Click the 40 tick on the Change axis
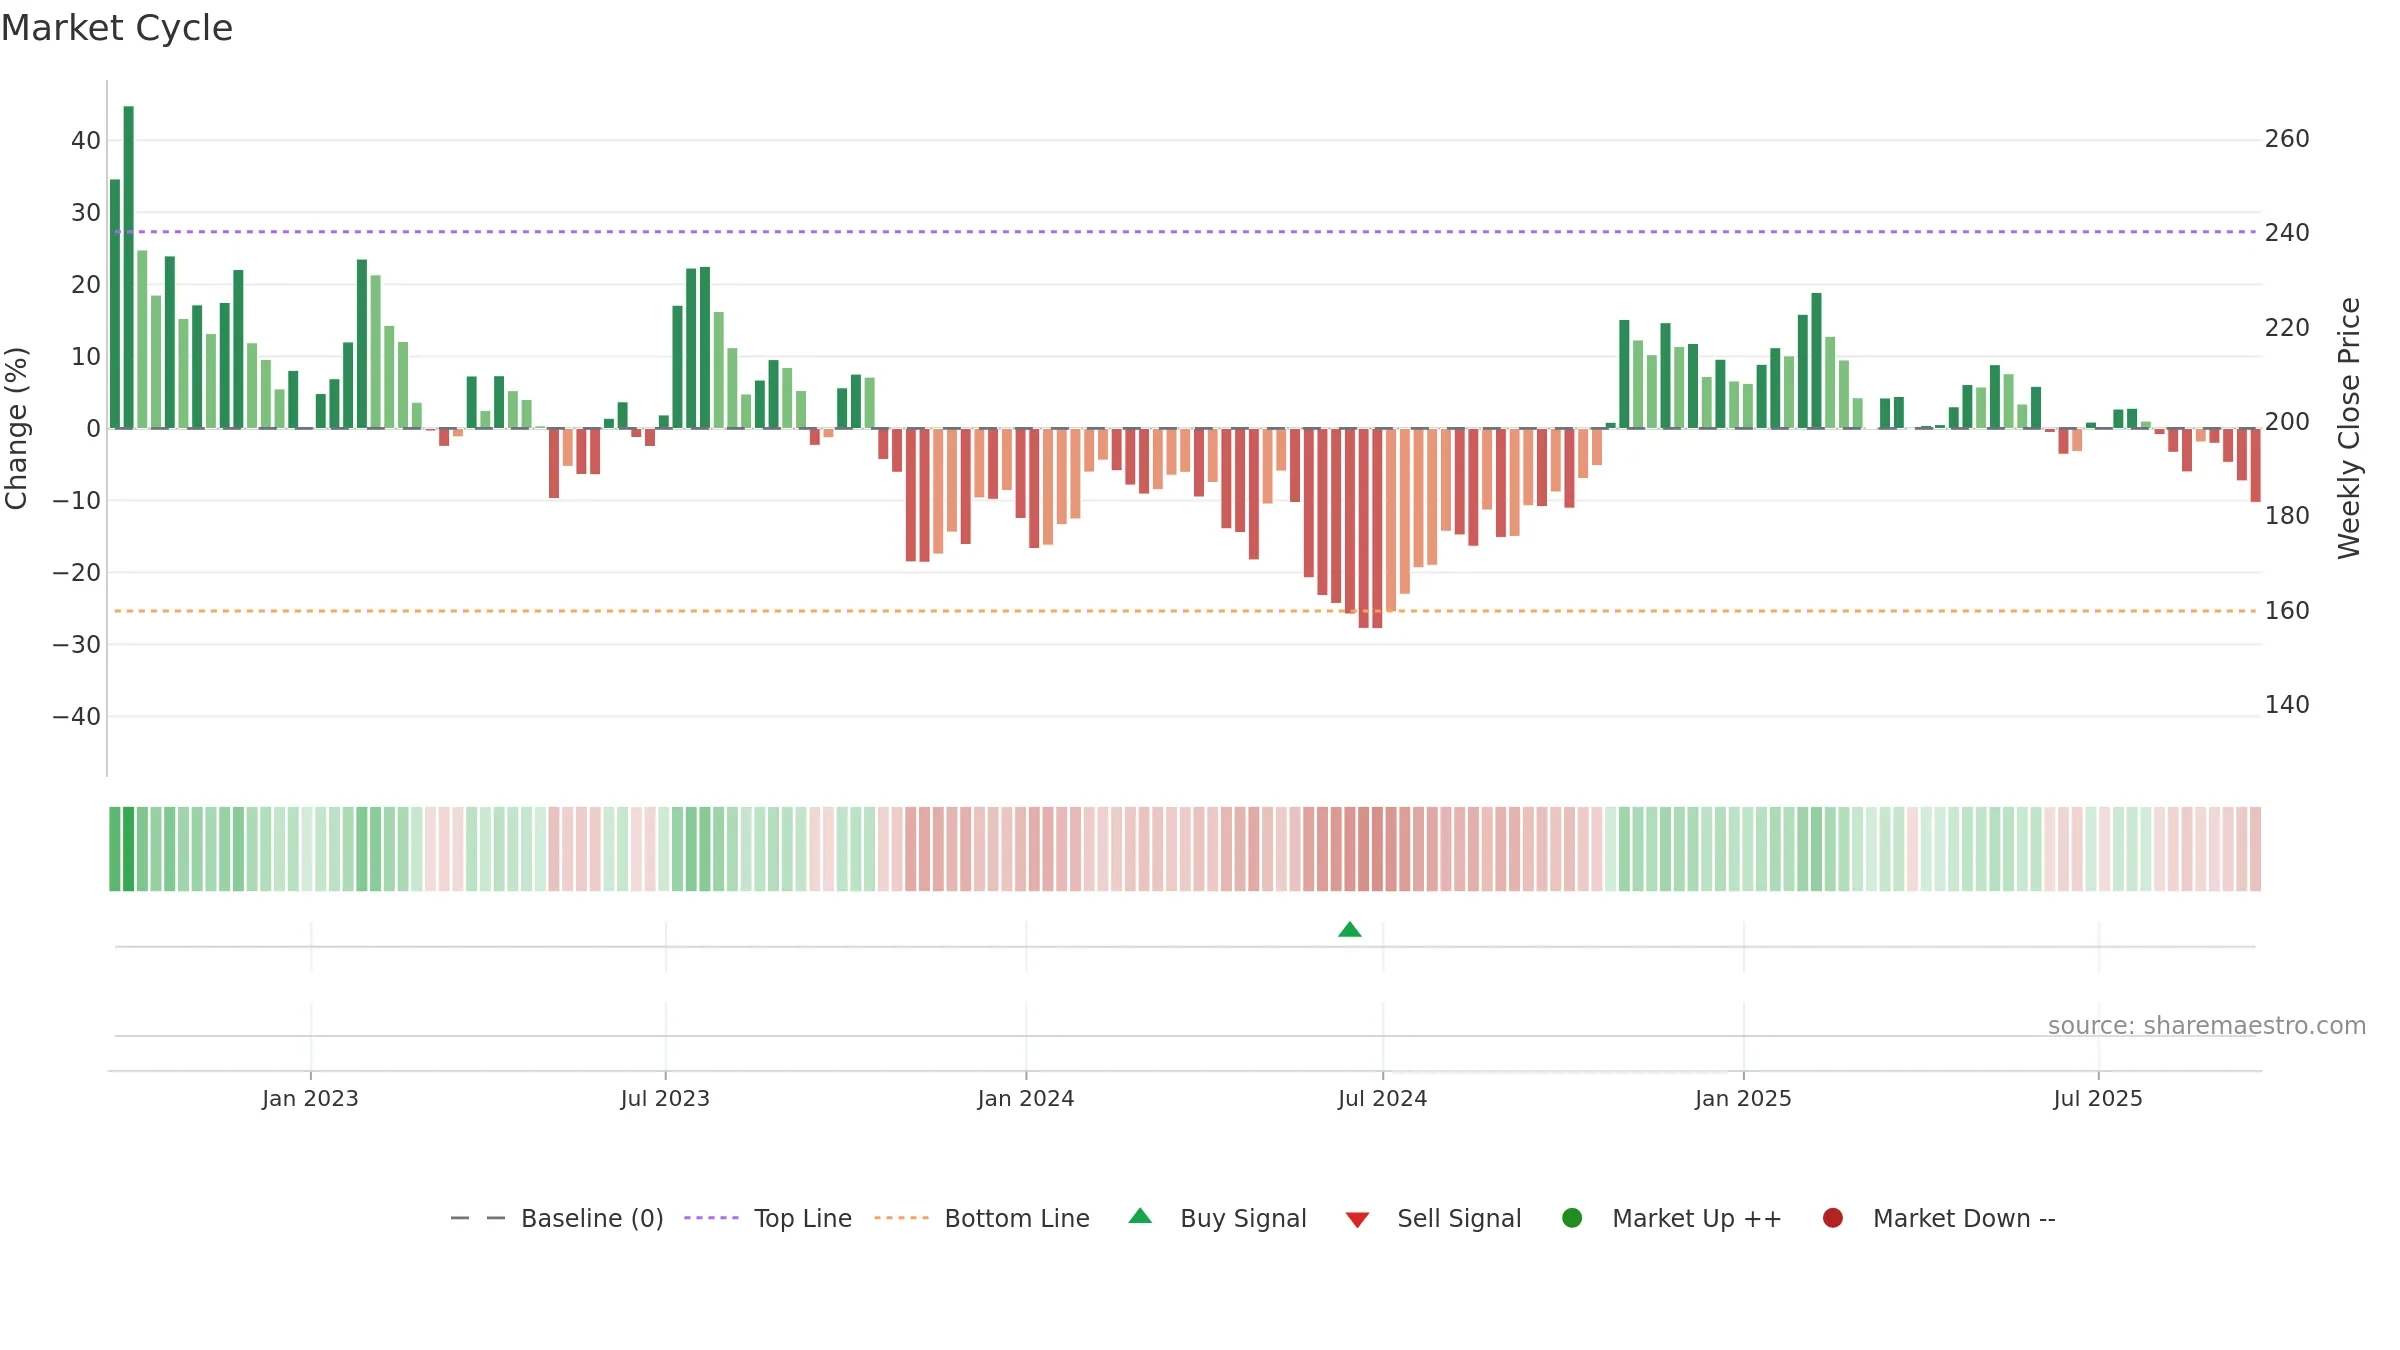2400x1350 pixels. (86, 141)
